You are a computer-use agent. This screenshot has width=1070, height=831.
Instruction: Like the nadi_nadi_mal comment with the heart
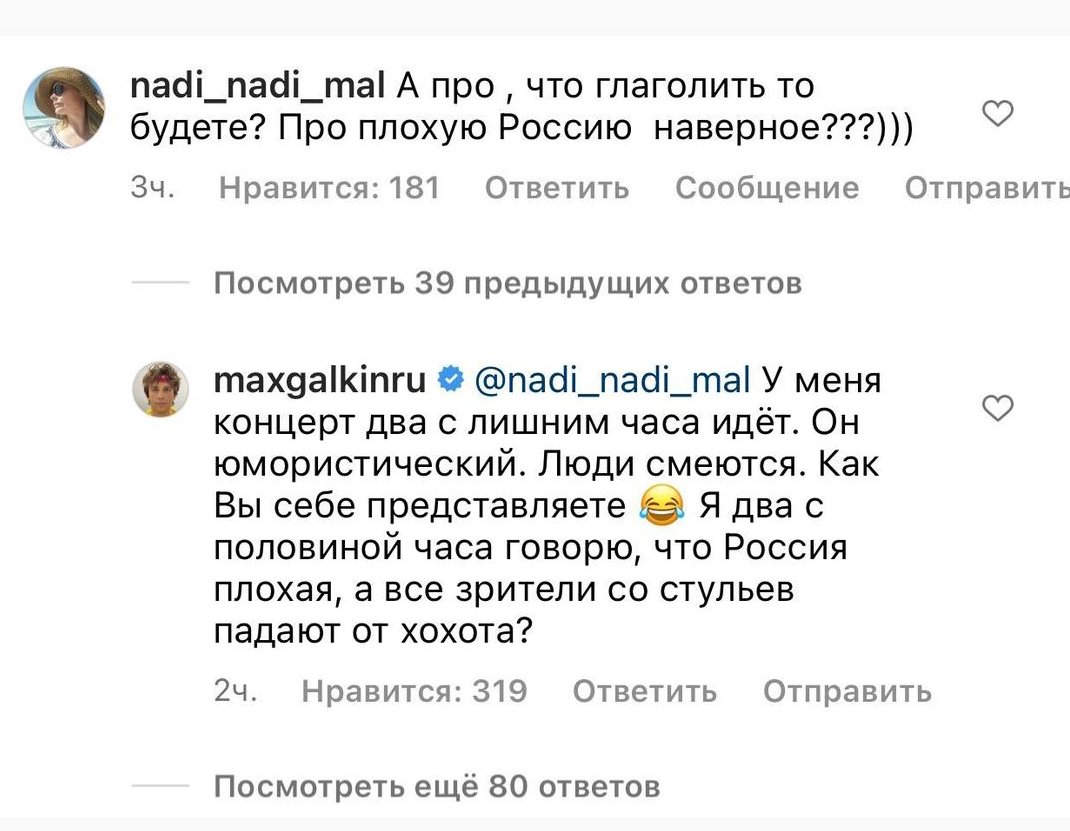(x=998, y=115)
